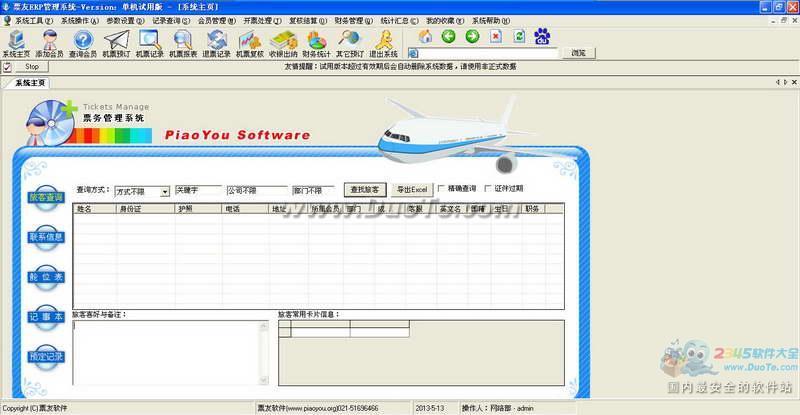Open the 记录查询 menu
The height and width of the screenshot is (415, 800).
tap(171, 21)
